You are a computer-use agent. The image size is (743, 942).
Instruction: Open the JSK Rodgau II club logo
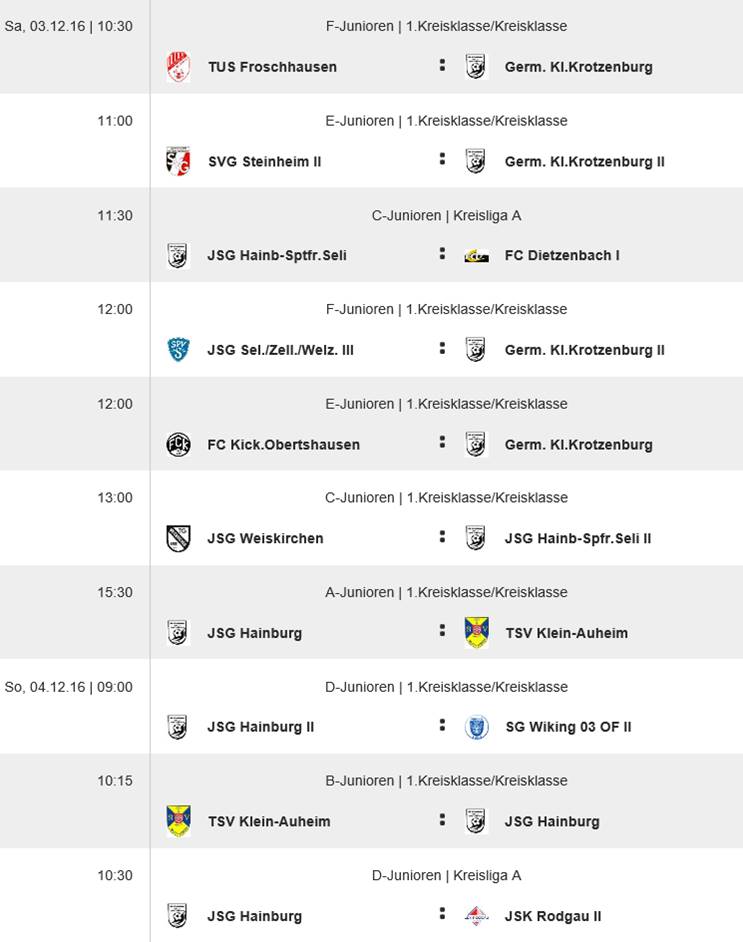point(476,916)
